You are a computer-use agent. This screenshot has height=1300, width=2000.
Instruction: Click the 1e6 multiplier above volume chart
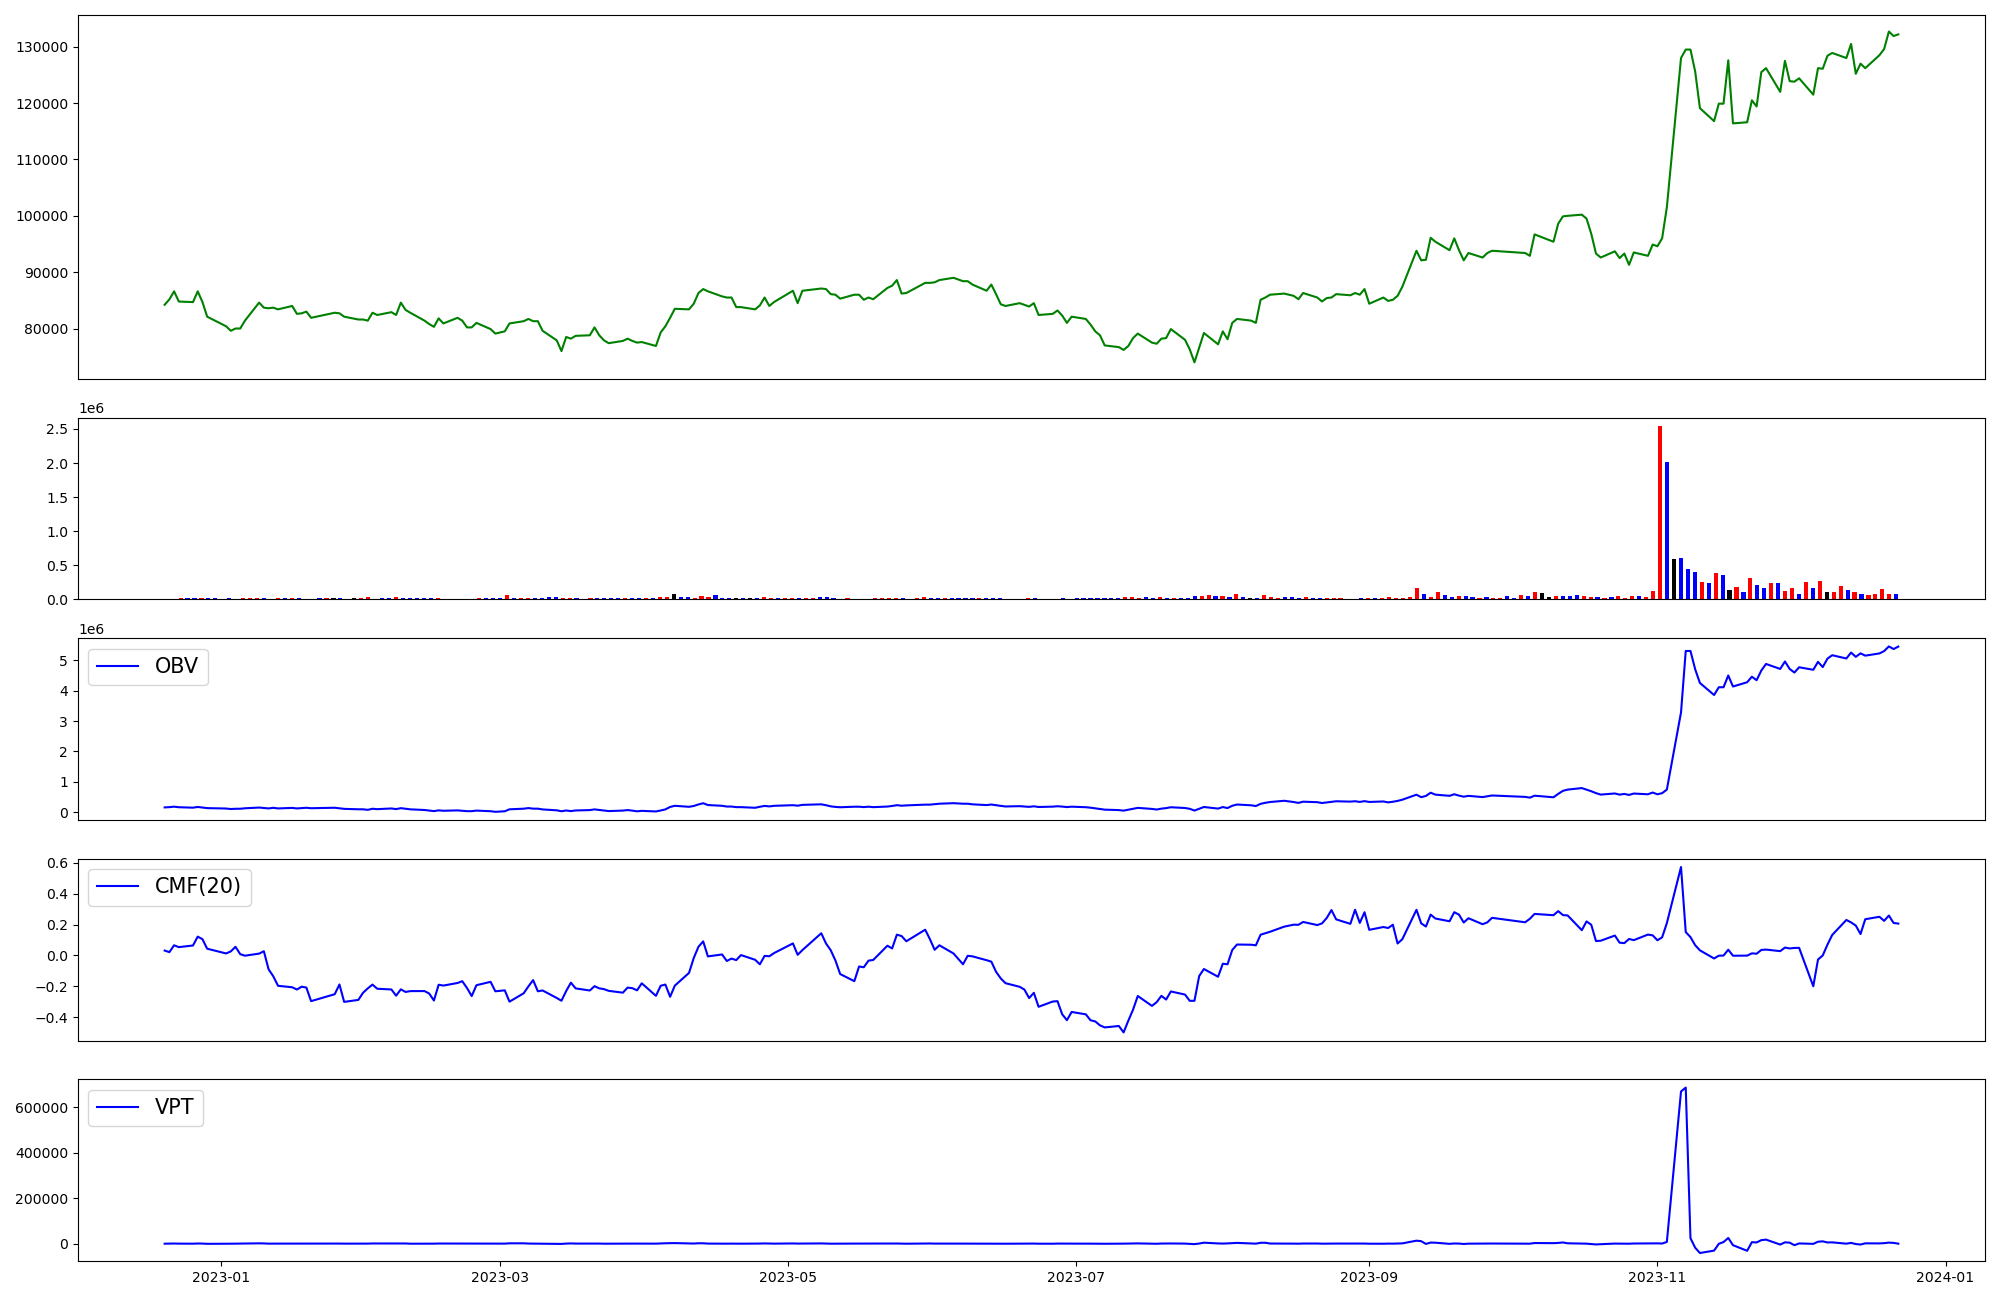point(91,409)
